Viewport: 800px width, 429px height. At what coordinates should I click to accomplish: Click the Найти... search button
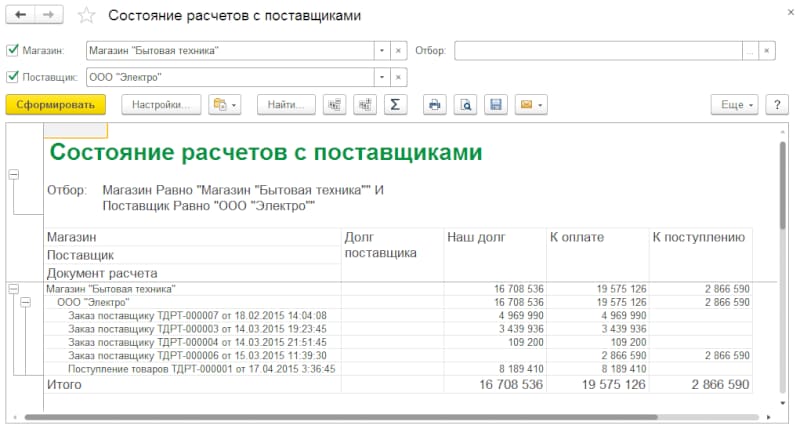pos(287,104)
